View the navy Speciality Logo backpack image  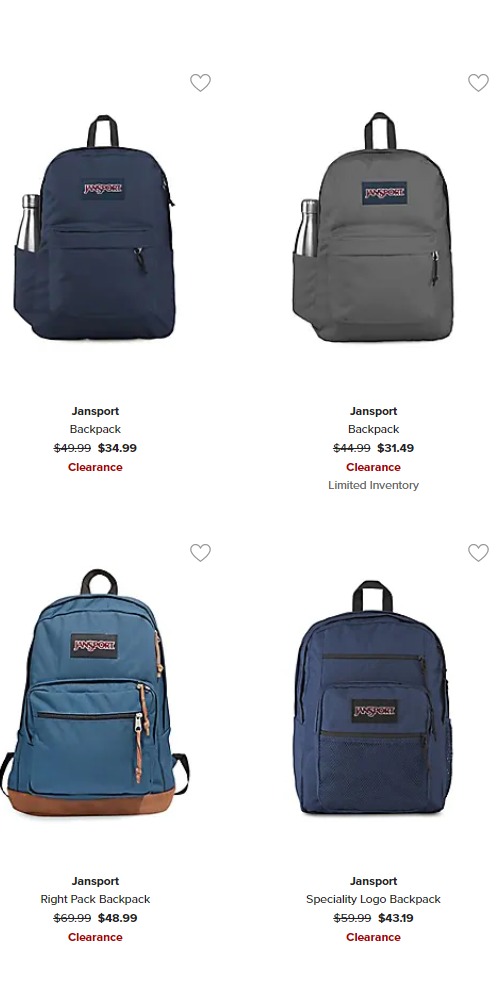pos(373,697)
